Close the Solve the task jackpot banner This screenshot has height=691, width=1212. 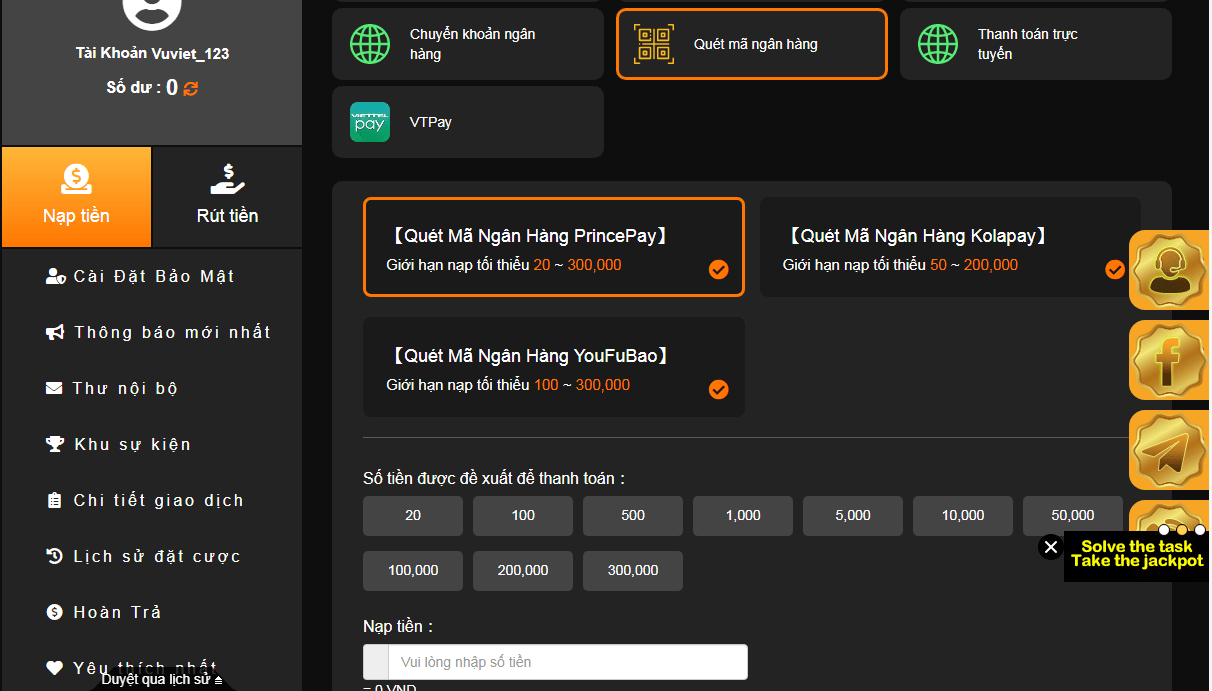pyautogui.click(x=1050, y=547)
